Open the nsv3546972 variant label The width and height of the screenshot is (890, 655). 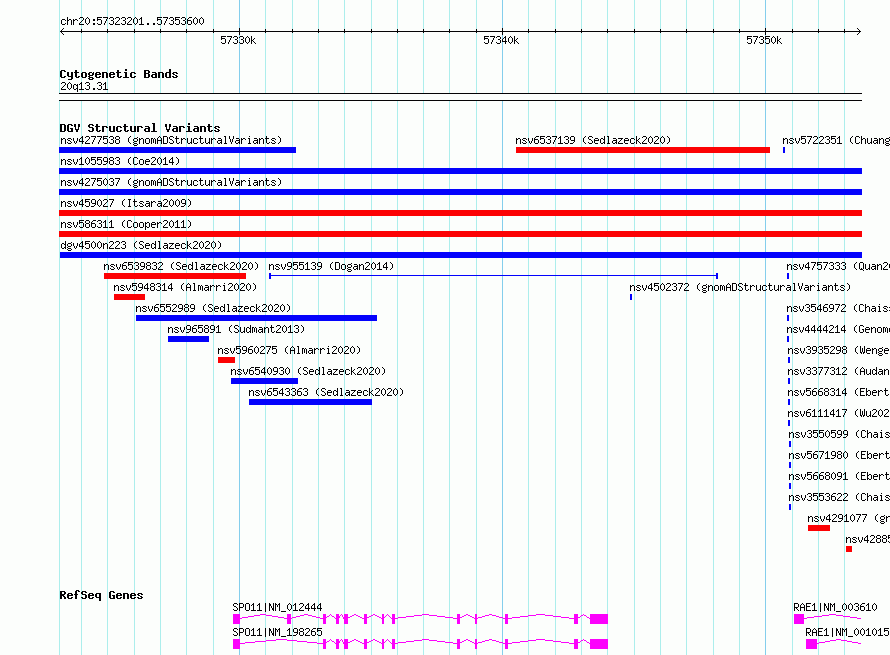pos(838,308)
